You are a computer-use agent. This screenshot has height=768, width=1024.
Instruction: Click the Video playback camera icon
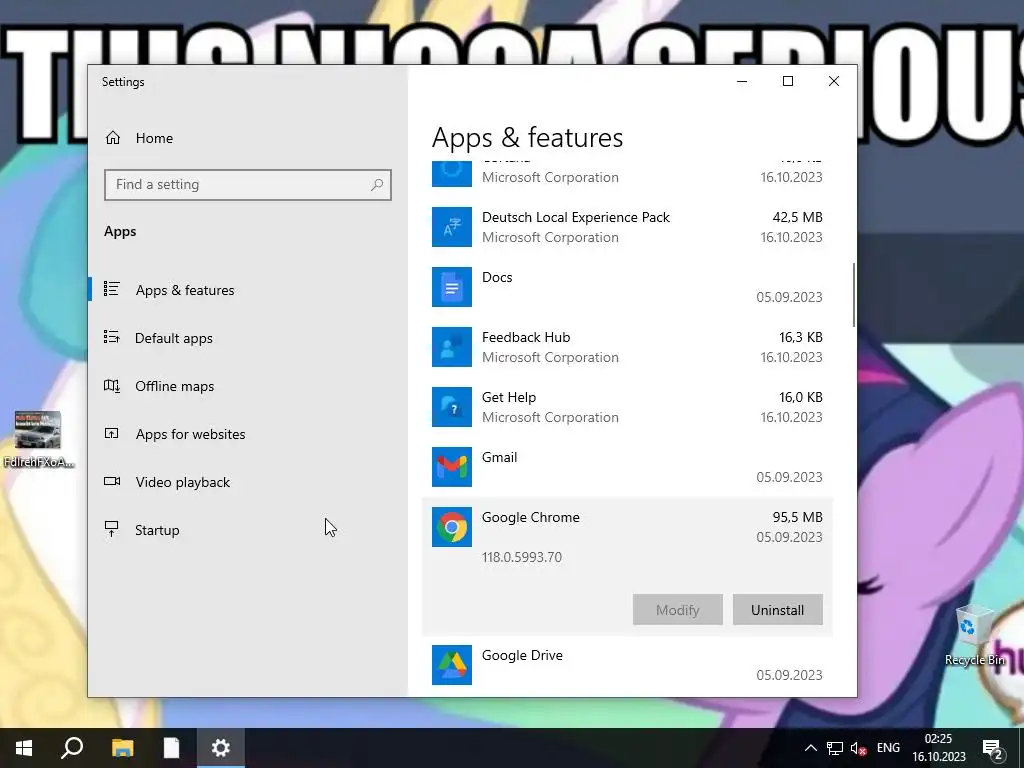click(x=112, y=481)
